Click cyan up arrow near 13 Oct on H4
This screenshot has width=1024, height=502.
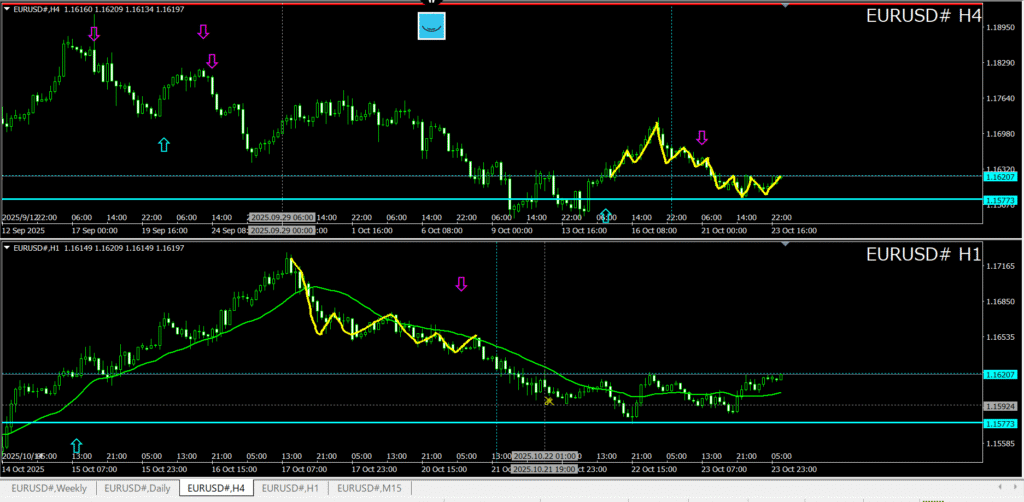coord(606,215)
